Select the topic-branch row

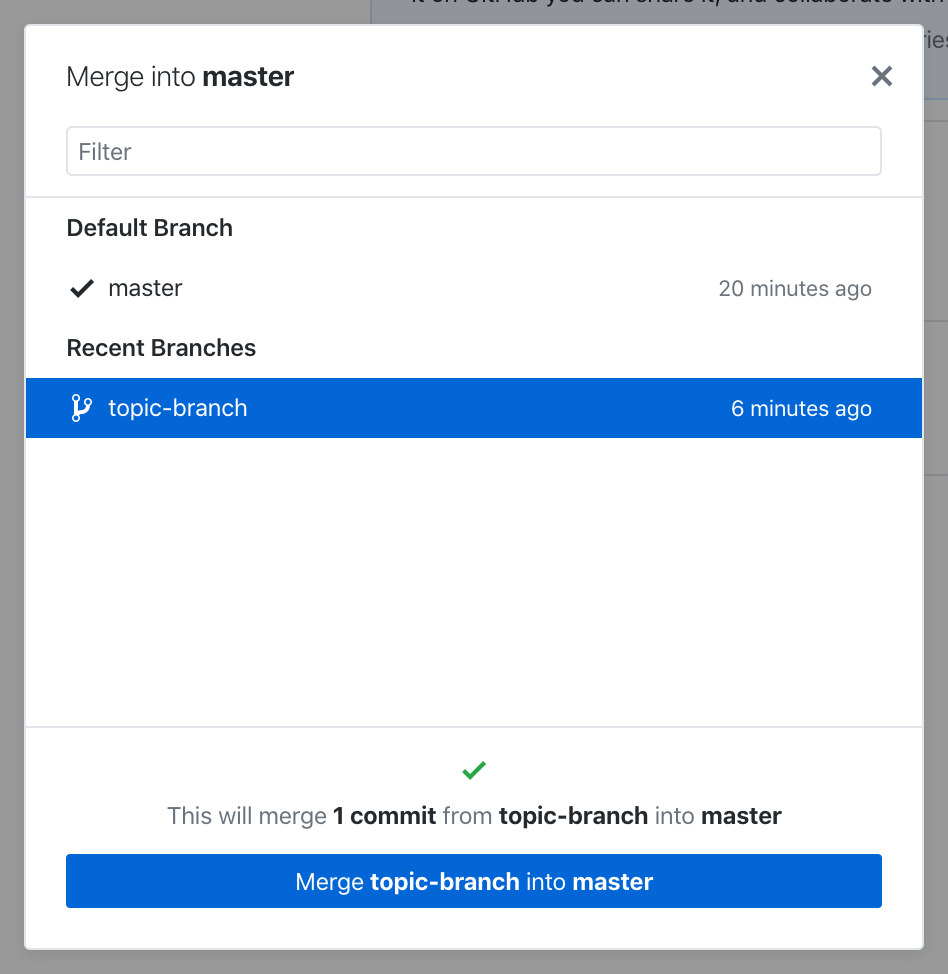click(x=400, y=408)
